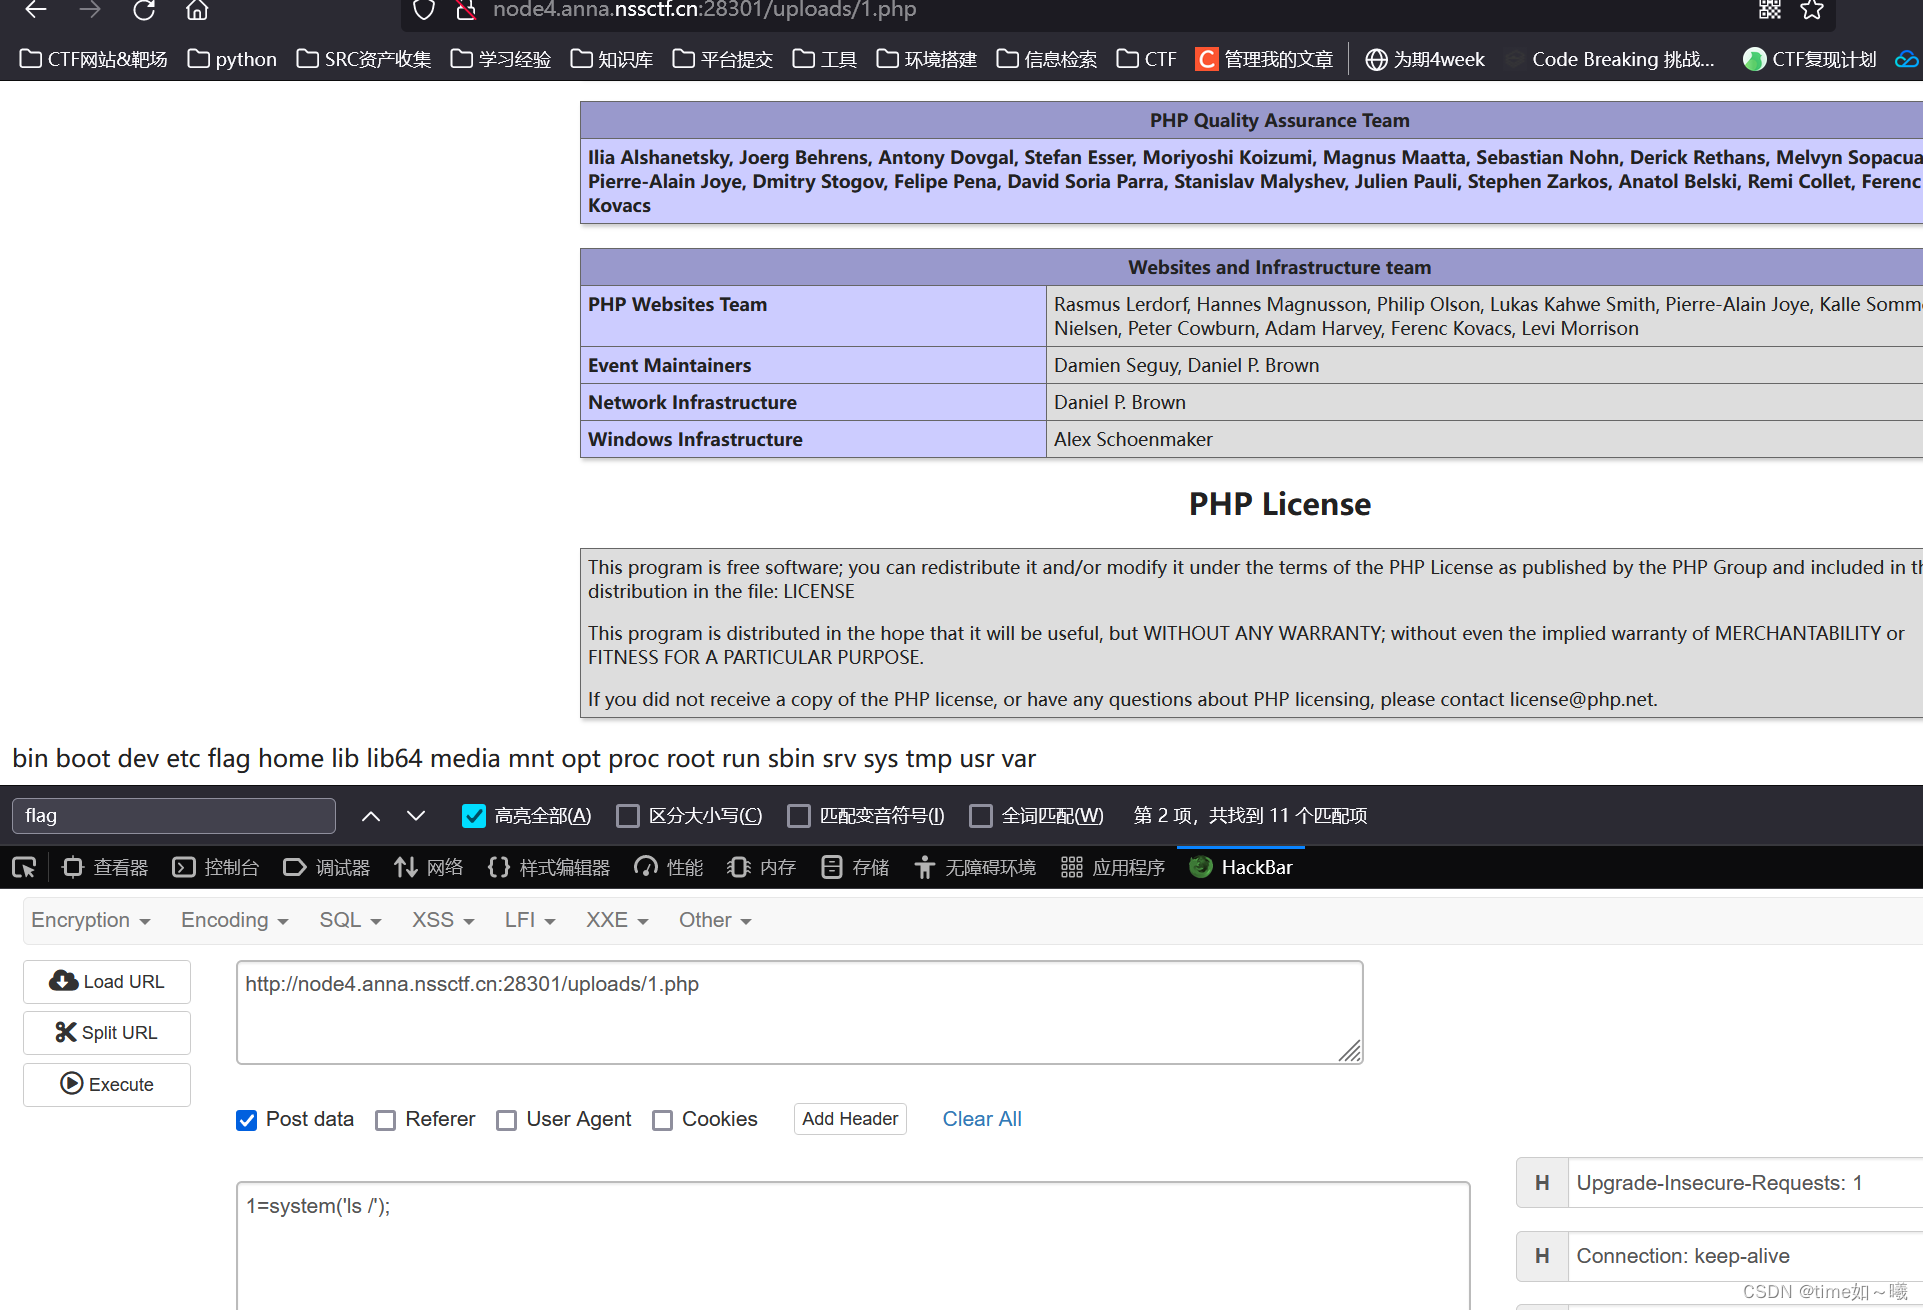This screenshot has width=1923, height=1310.
Task: Click the find-in-page search field containing flag
Action: tap(174, 816)
